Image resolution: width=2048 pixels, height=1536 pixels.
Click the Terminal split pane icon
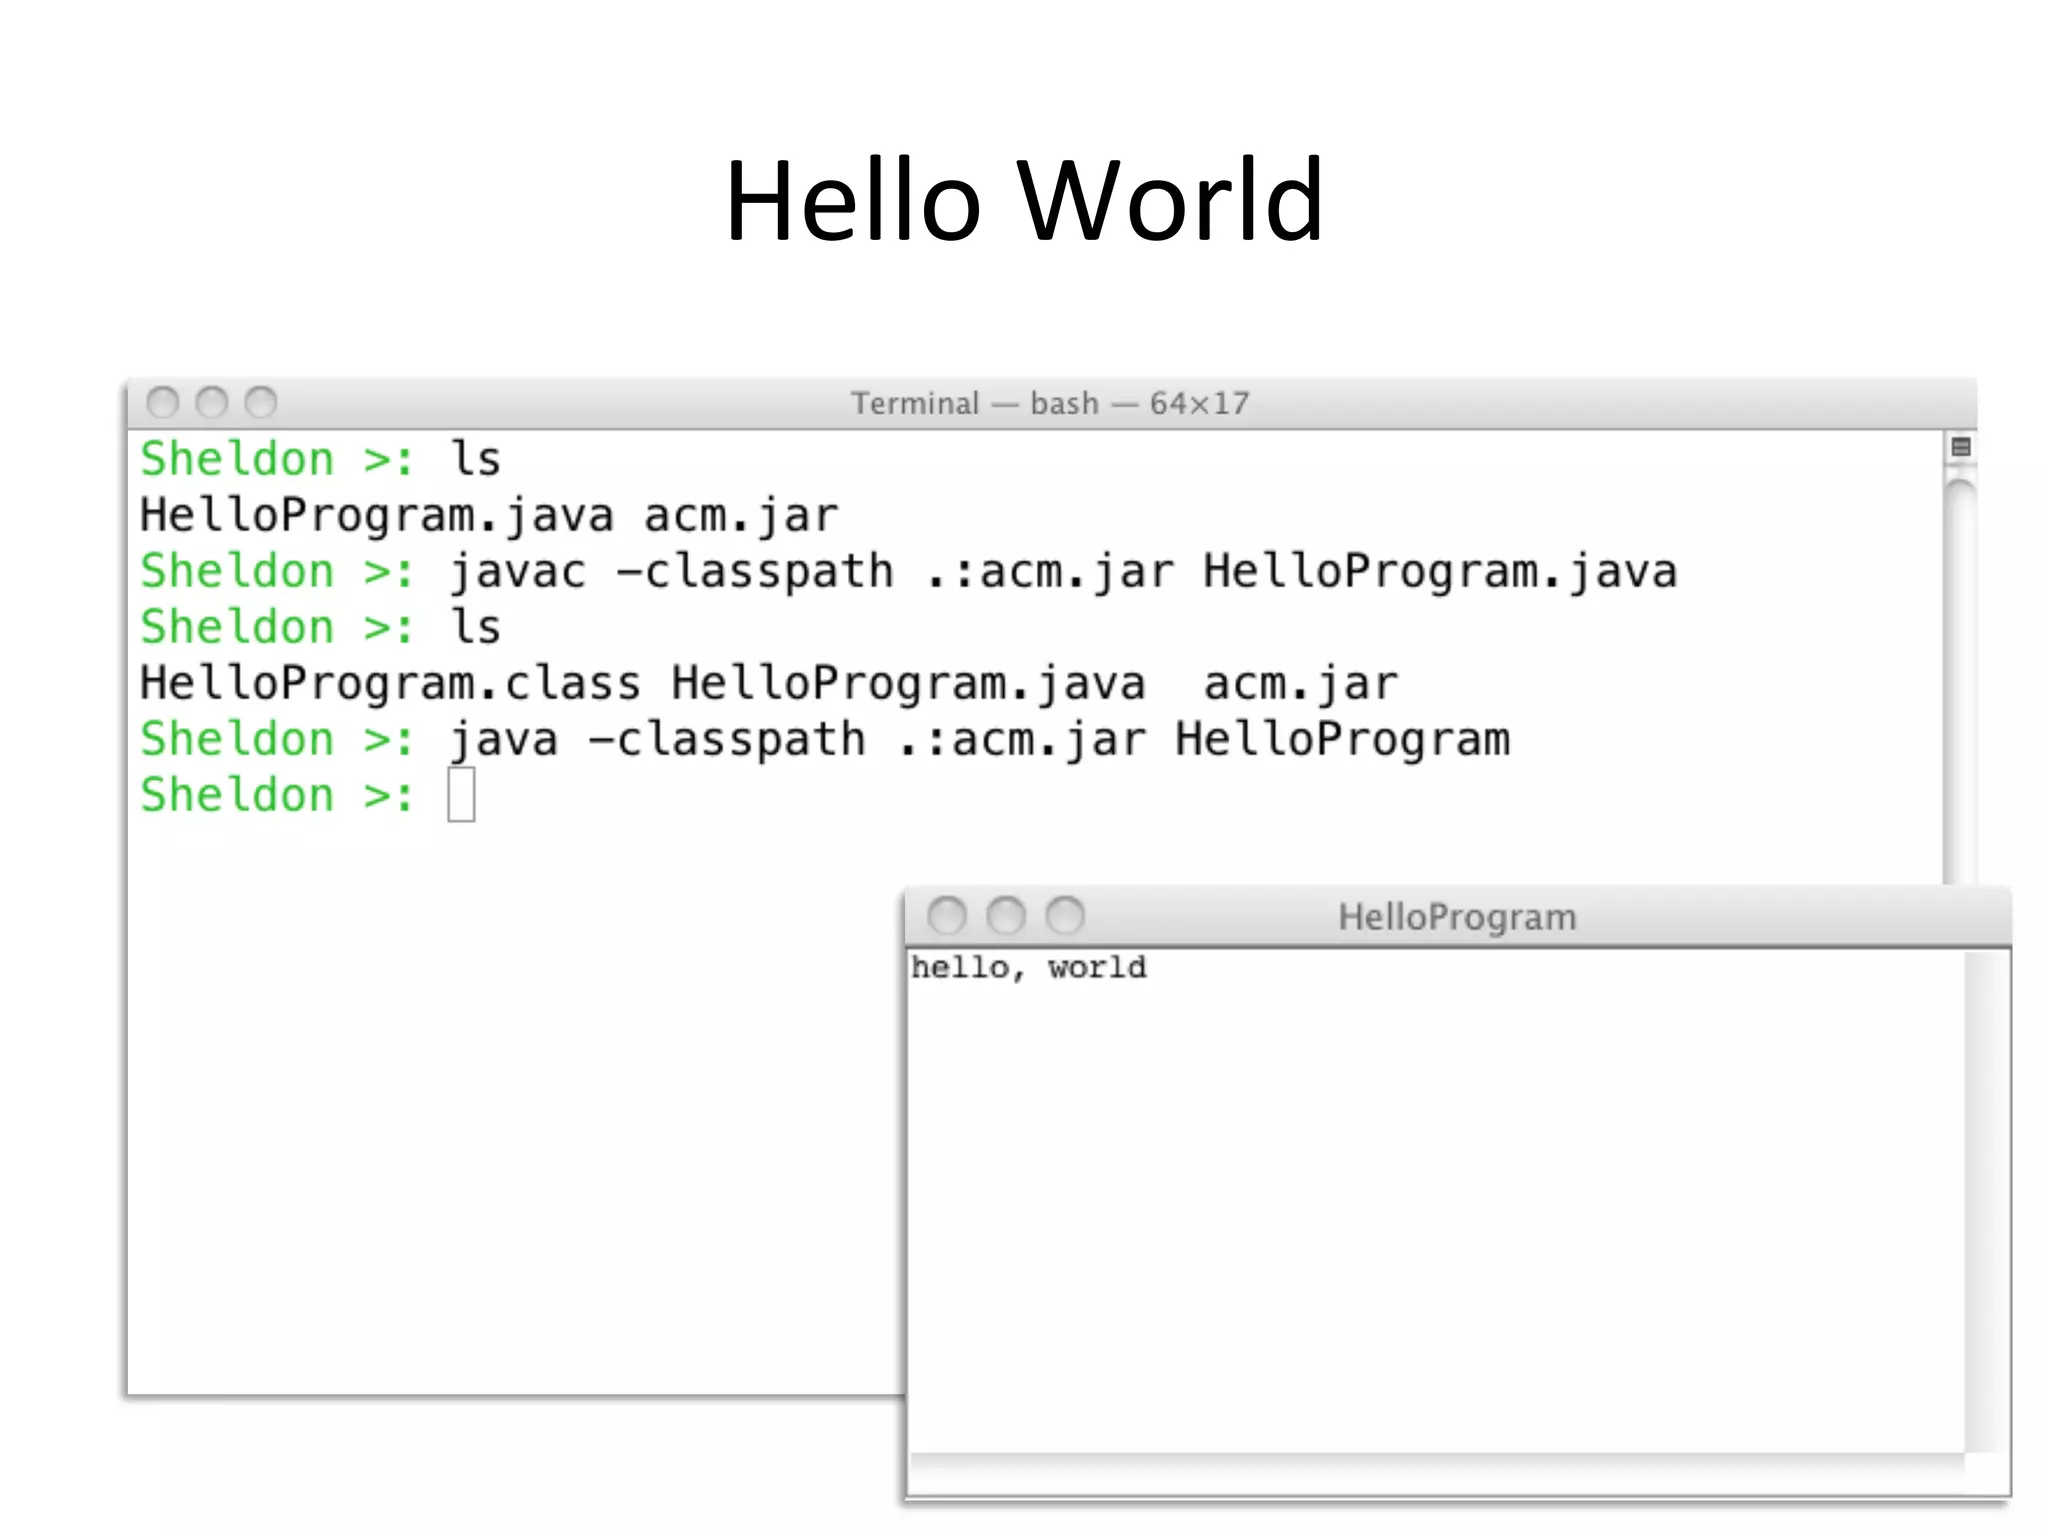click(1961, 447)
